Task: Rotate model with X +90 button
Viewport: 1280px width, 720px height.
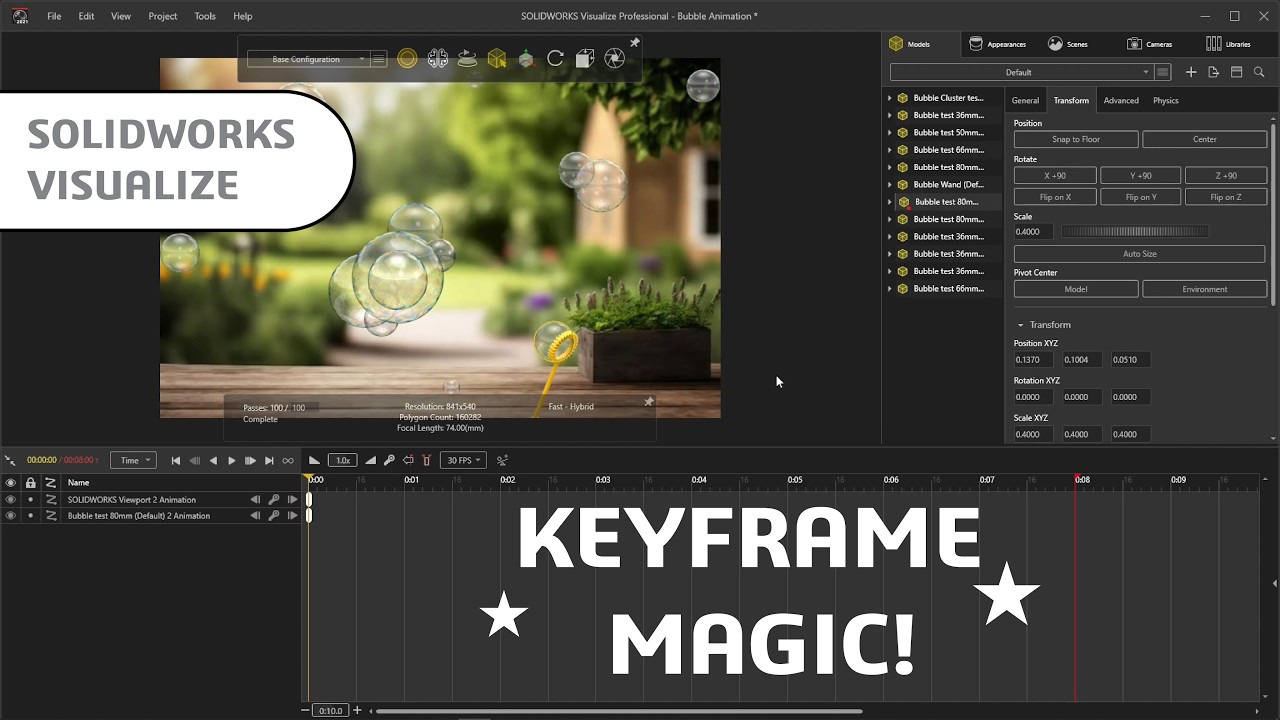Action: 1055,175
